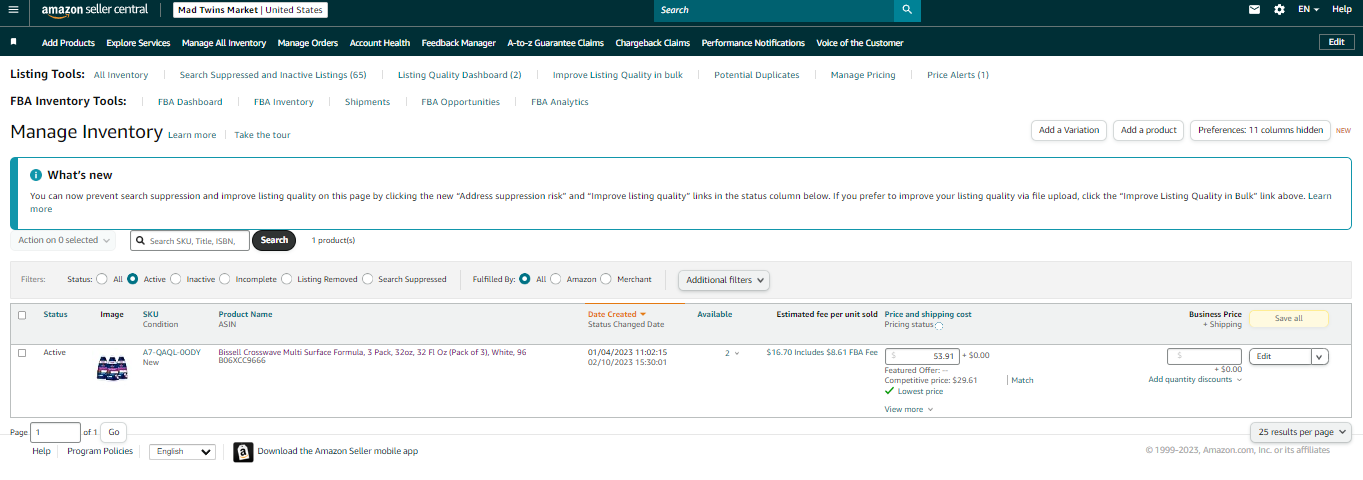Open Price Alerts (1) tab
Viewport: 1363px width, 480px height.
tap(958, 75)
